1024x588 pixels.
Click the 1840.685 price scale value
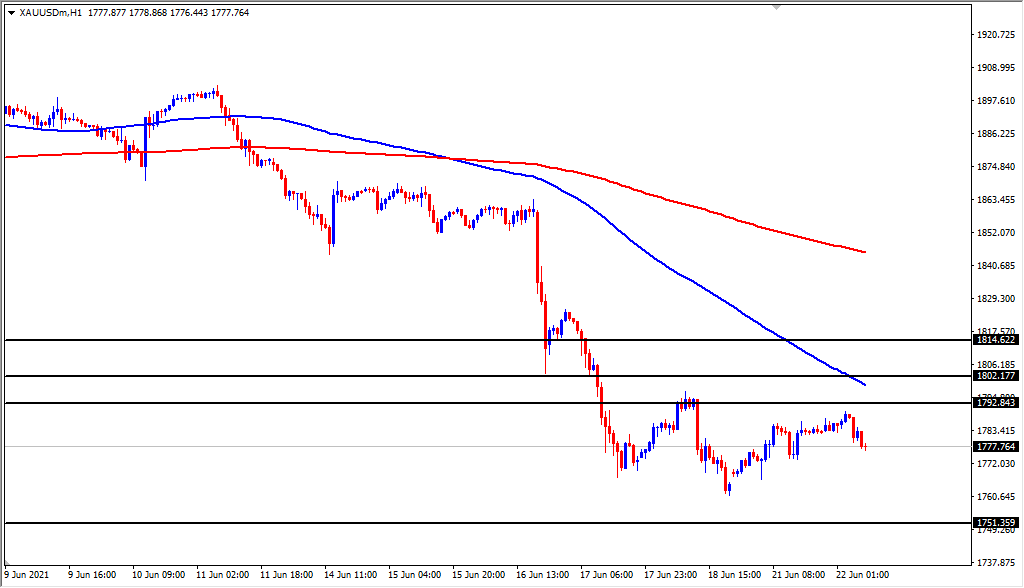click(996, 266)
